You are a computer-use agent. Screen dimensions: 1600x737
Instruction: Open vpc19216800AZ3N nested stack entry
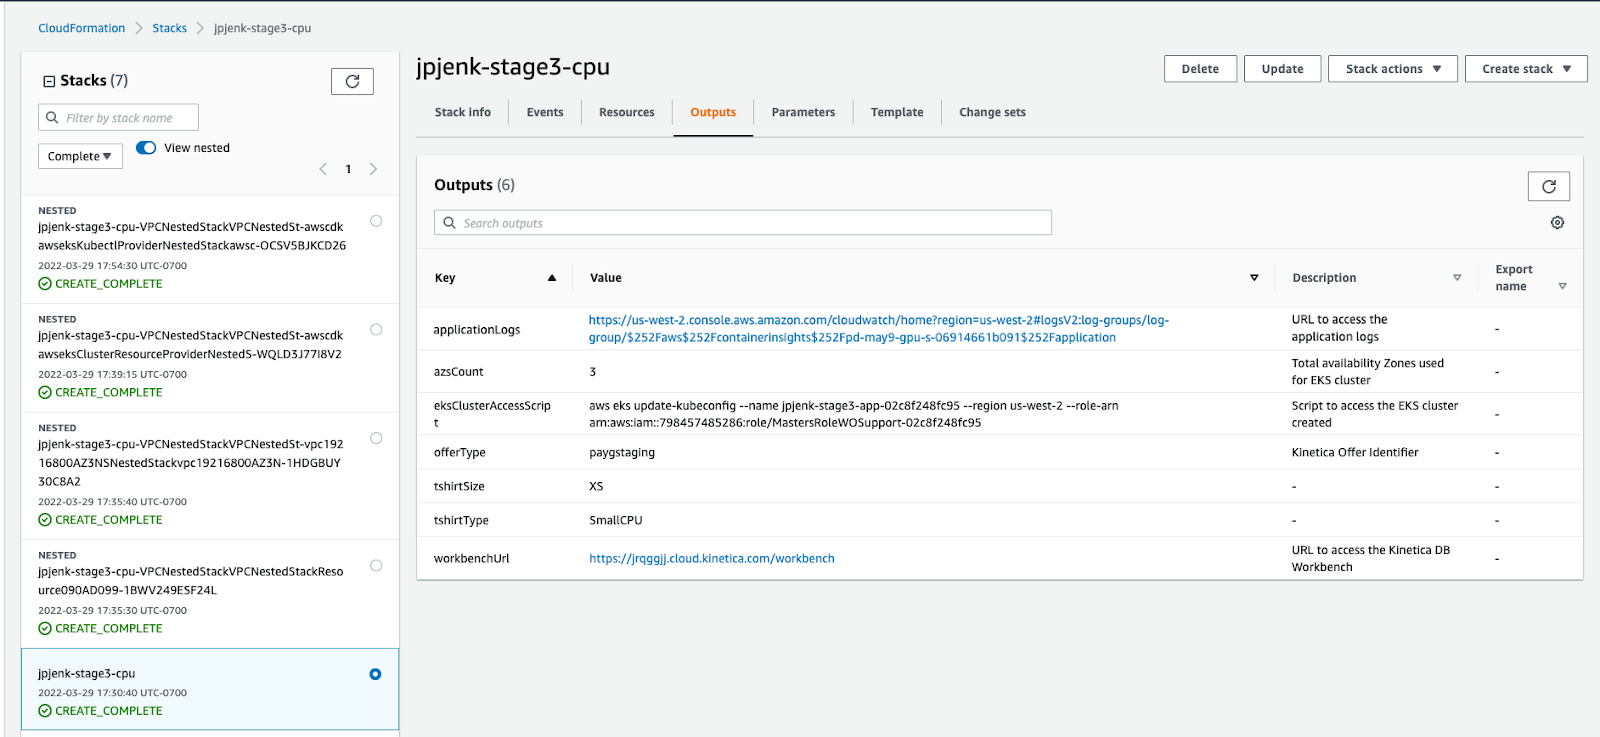(191, 463)
